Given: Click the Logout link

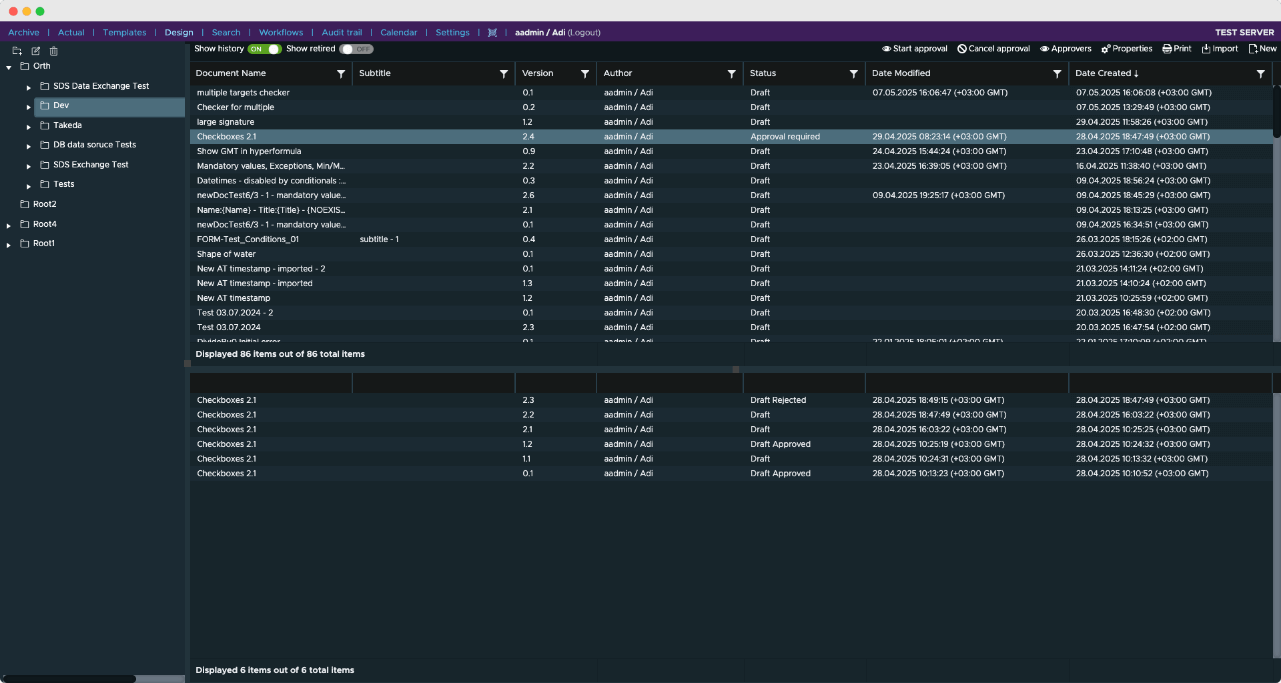Looking at the screenshot, I should pos(584,32).
